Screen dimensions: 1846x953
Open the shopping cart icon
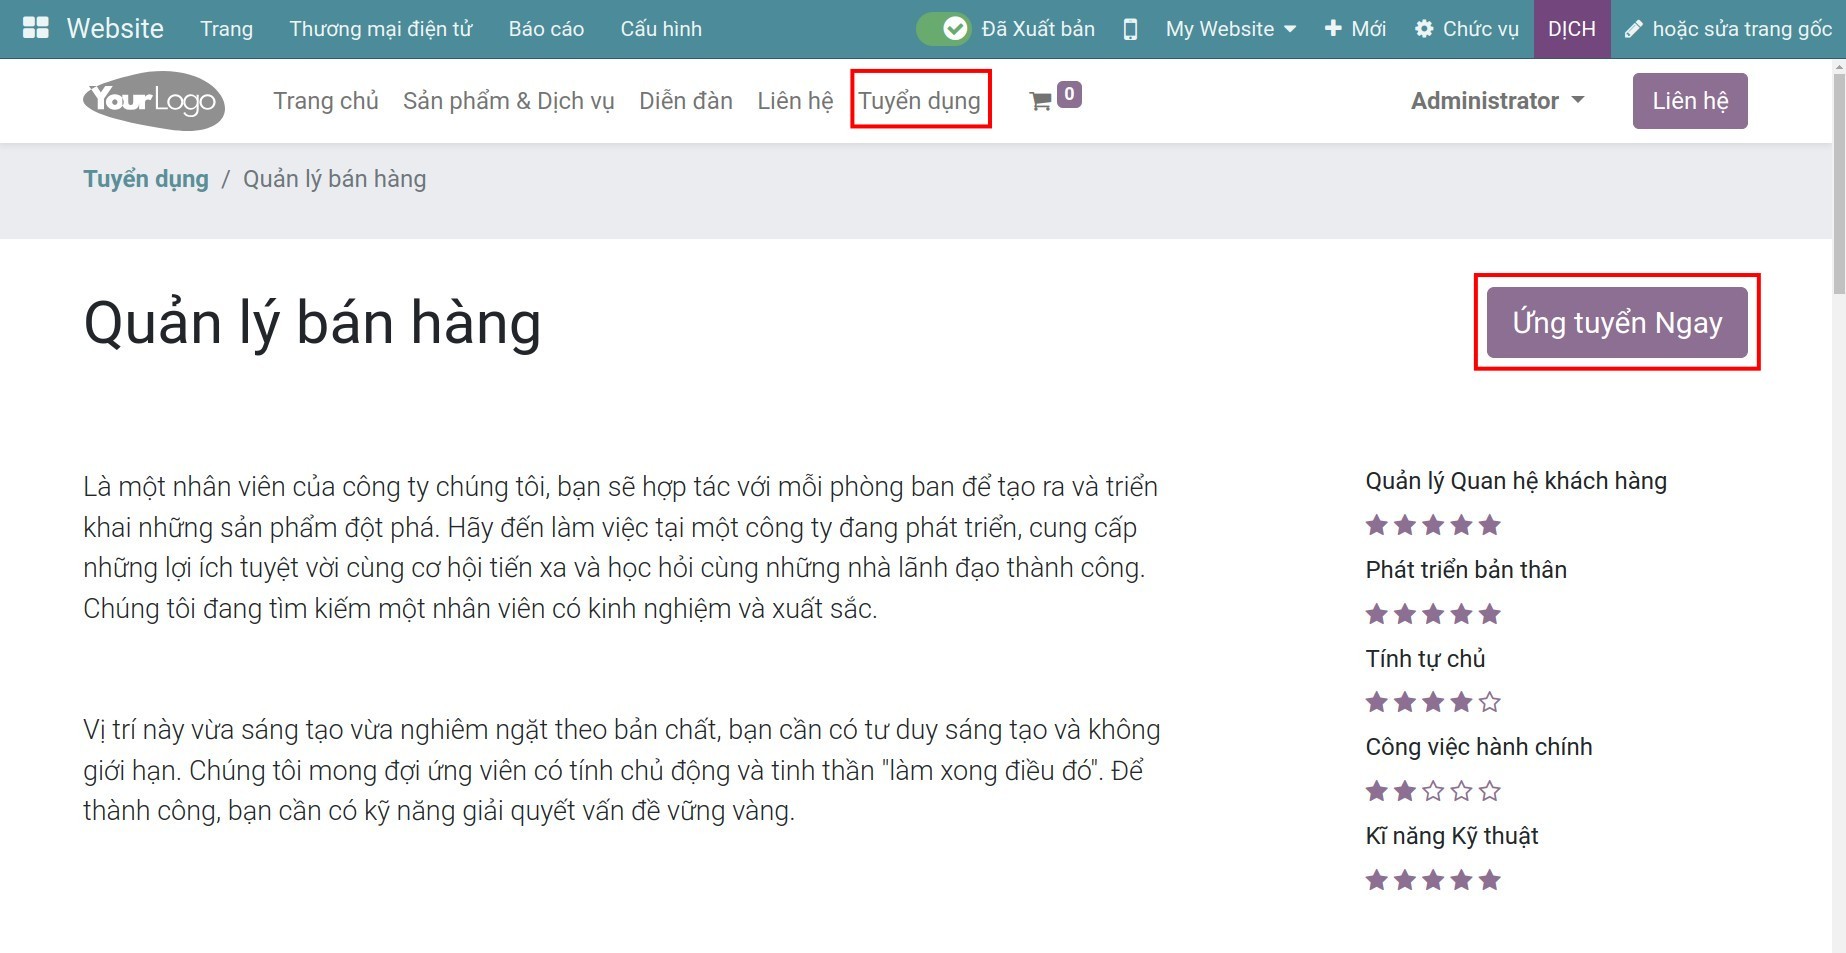tap(1040, 101)
